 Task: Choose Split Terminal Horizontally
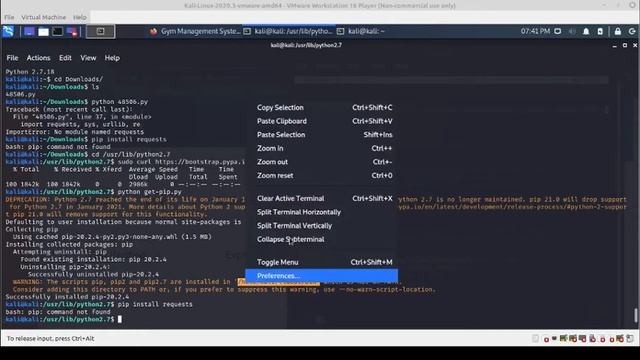[322, 212]
